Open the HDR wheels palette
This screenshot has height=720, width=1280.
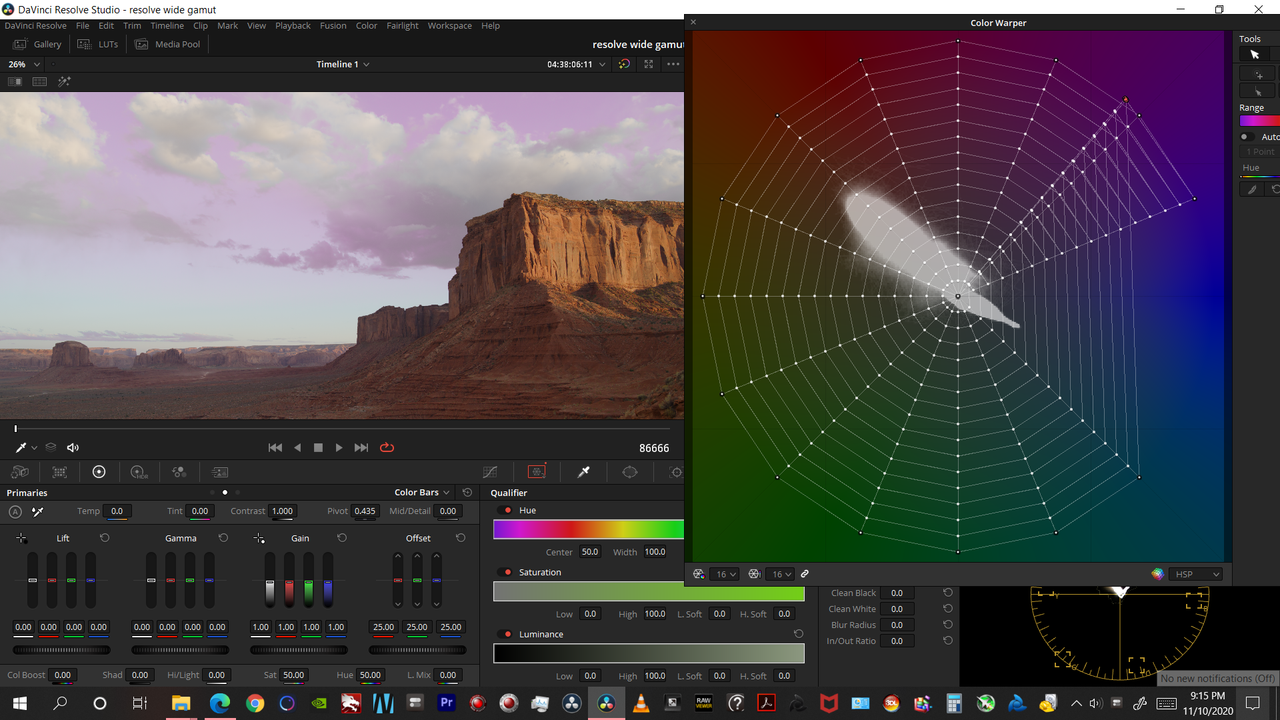tap(139, 472)
